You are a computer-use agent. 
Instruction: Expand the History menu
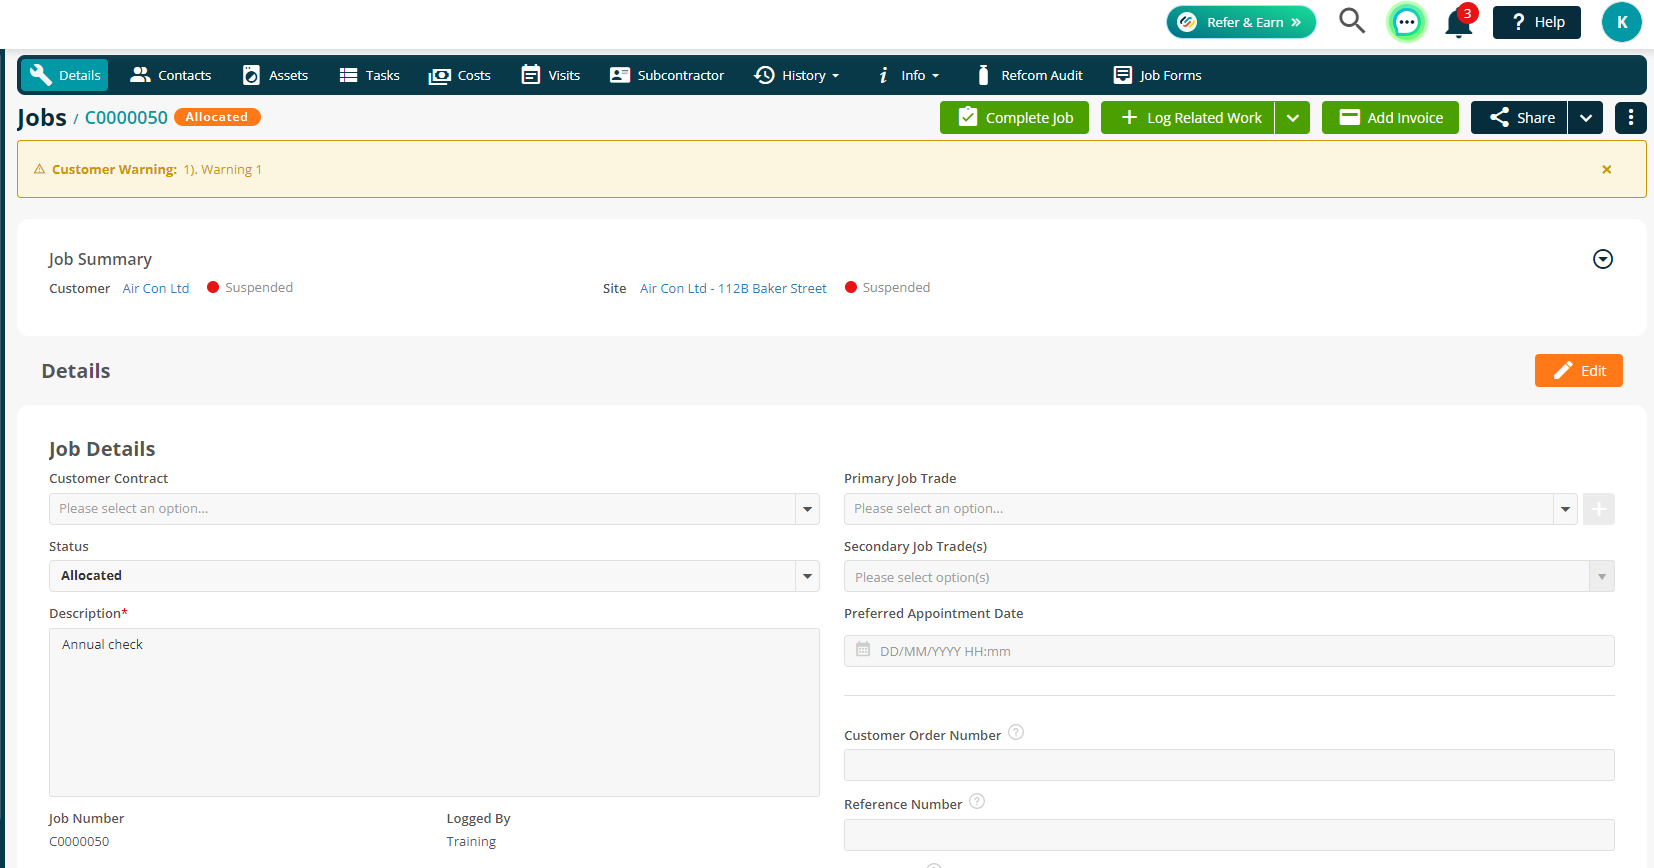pos(797,75)
